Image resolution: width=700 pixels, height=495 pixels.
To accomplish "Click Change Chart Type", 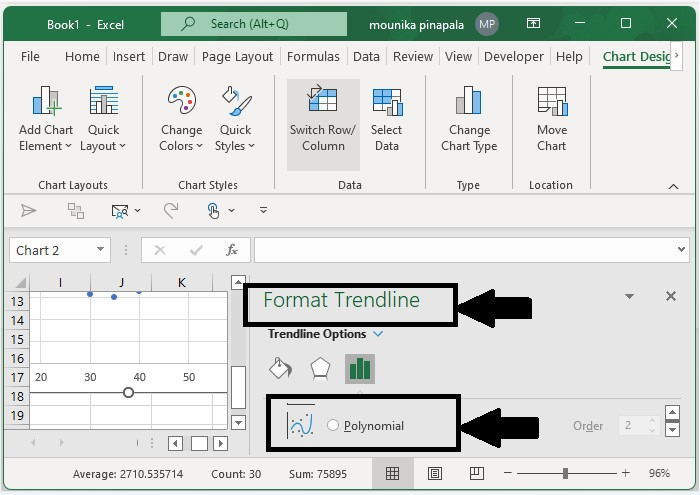I will pos(469,119).
